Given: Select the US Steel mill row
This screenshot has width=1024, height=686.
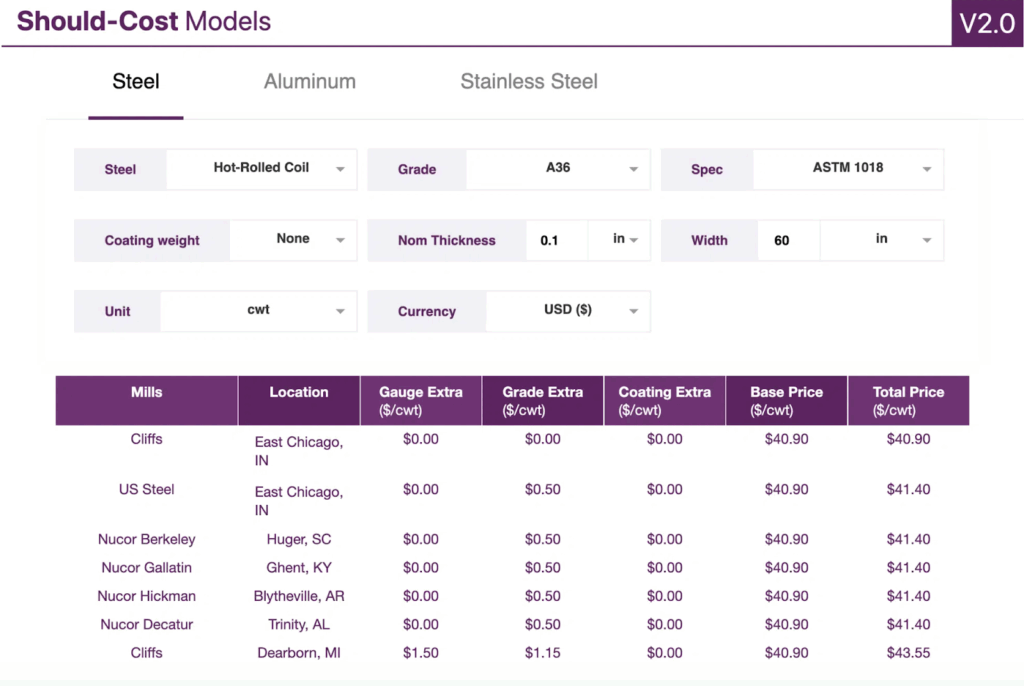Looking at the screenshot, I should pyautogui.click(x=147, y=489).
